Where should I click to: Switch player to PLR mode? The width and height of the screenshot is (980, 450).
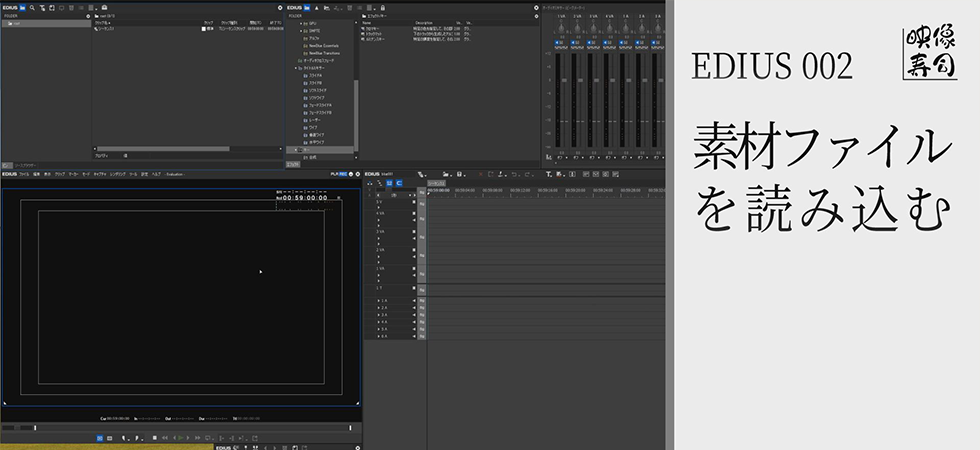pyautogui.click(x=334, y=174)
